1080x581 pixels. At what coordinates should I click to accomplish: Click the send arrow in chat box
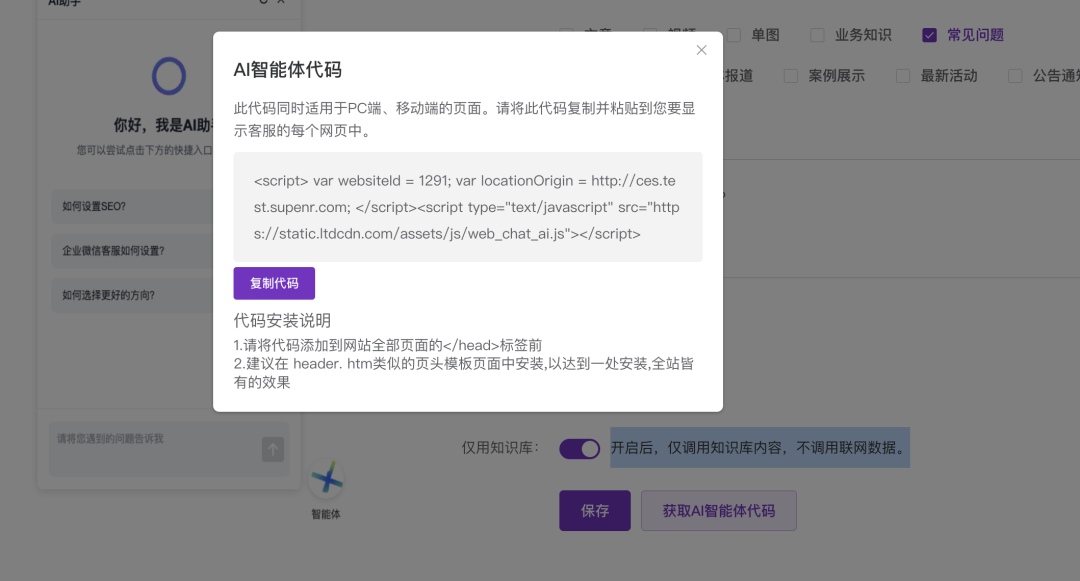click(273, 450)
